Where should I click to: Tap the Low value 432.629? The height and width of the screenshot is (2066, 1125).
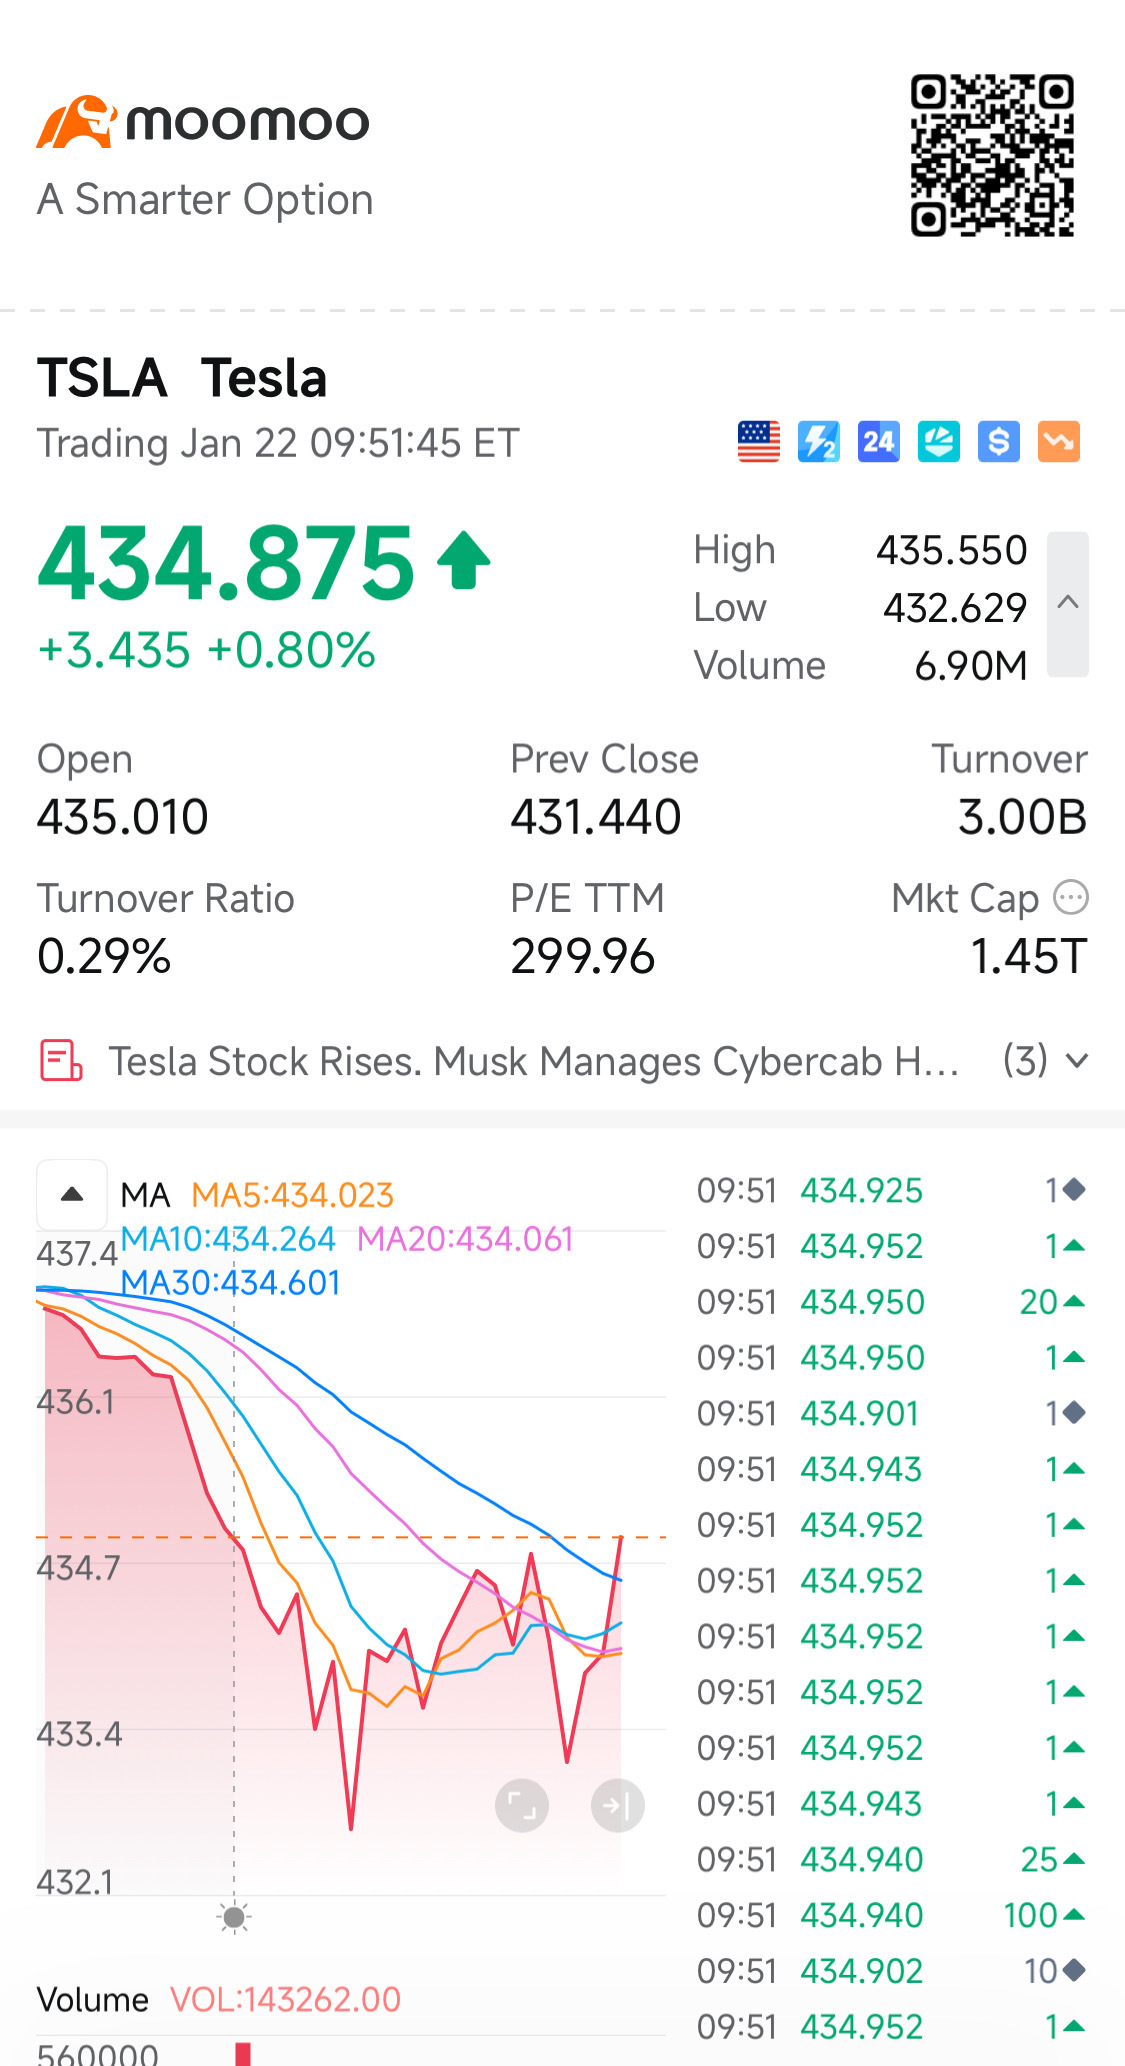click(x=955, y=608)
